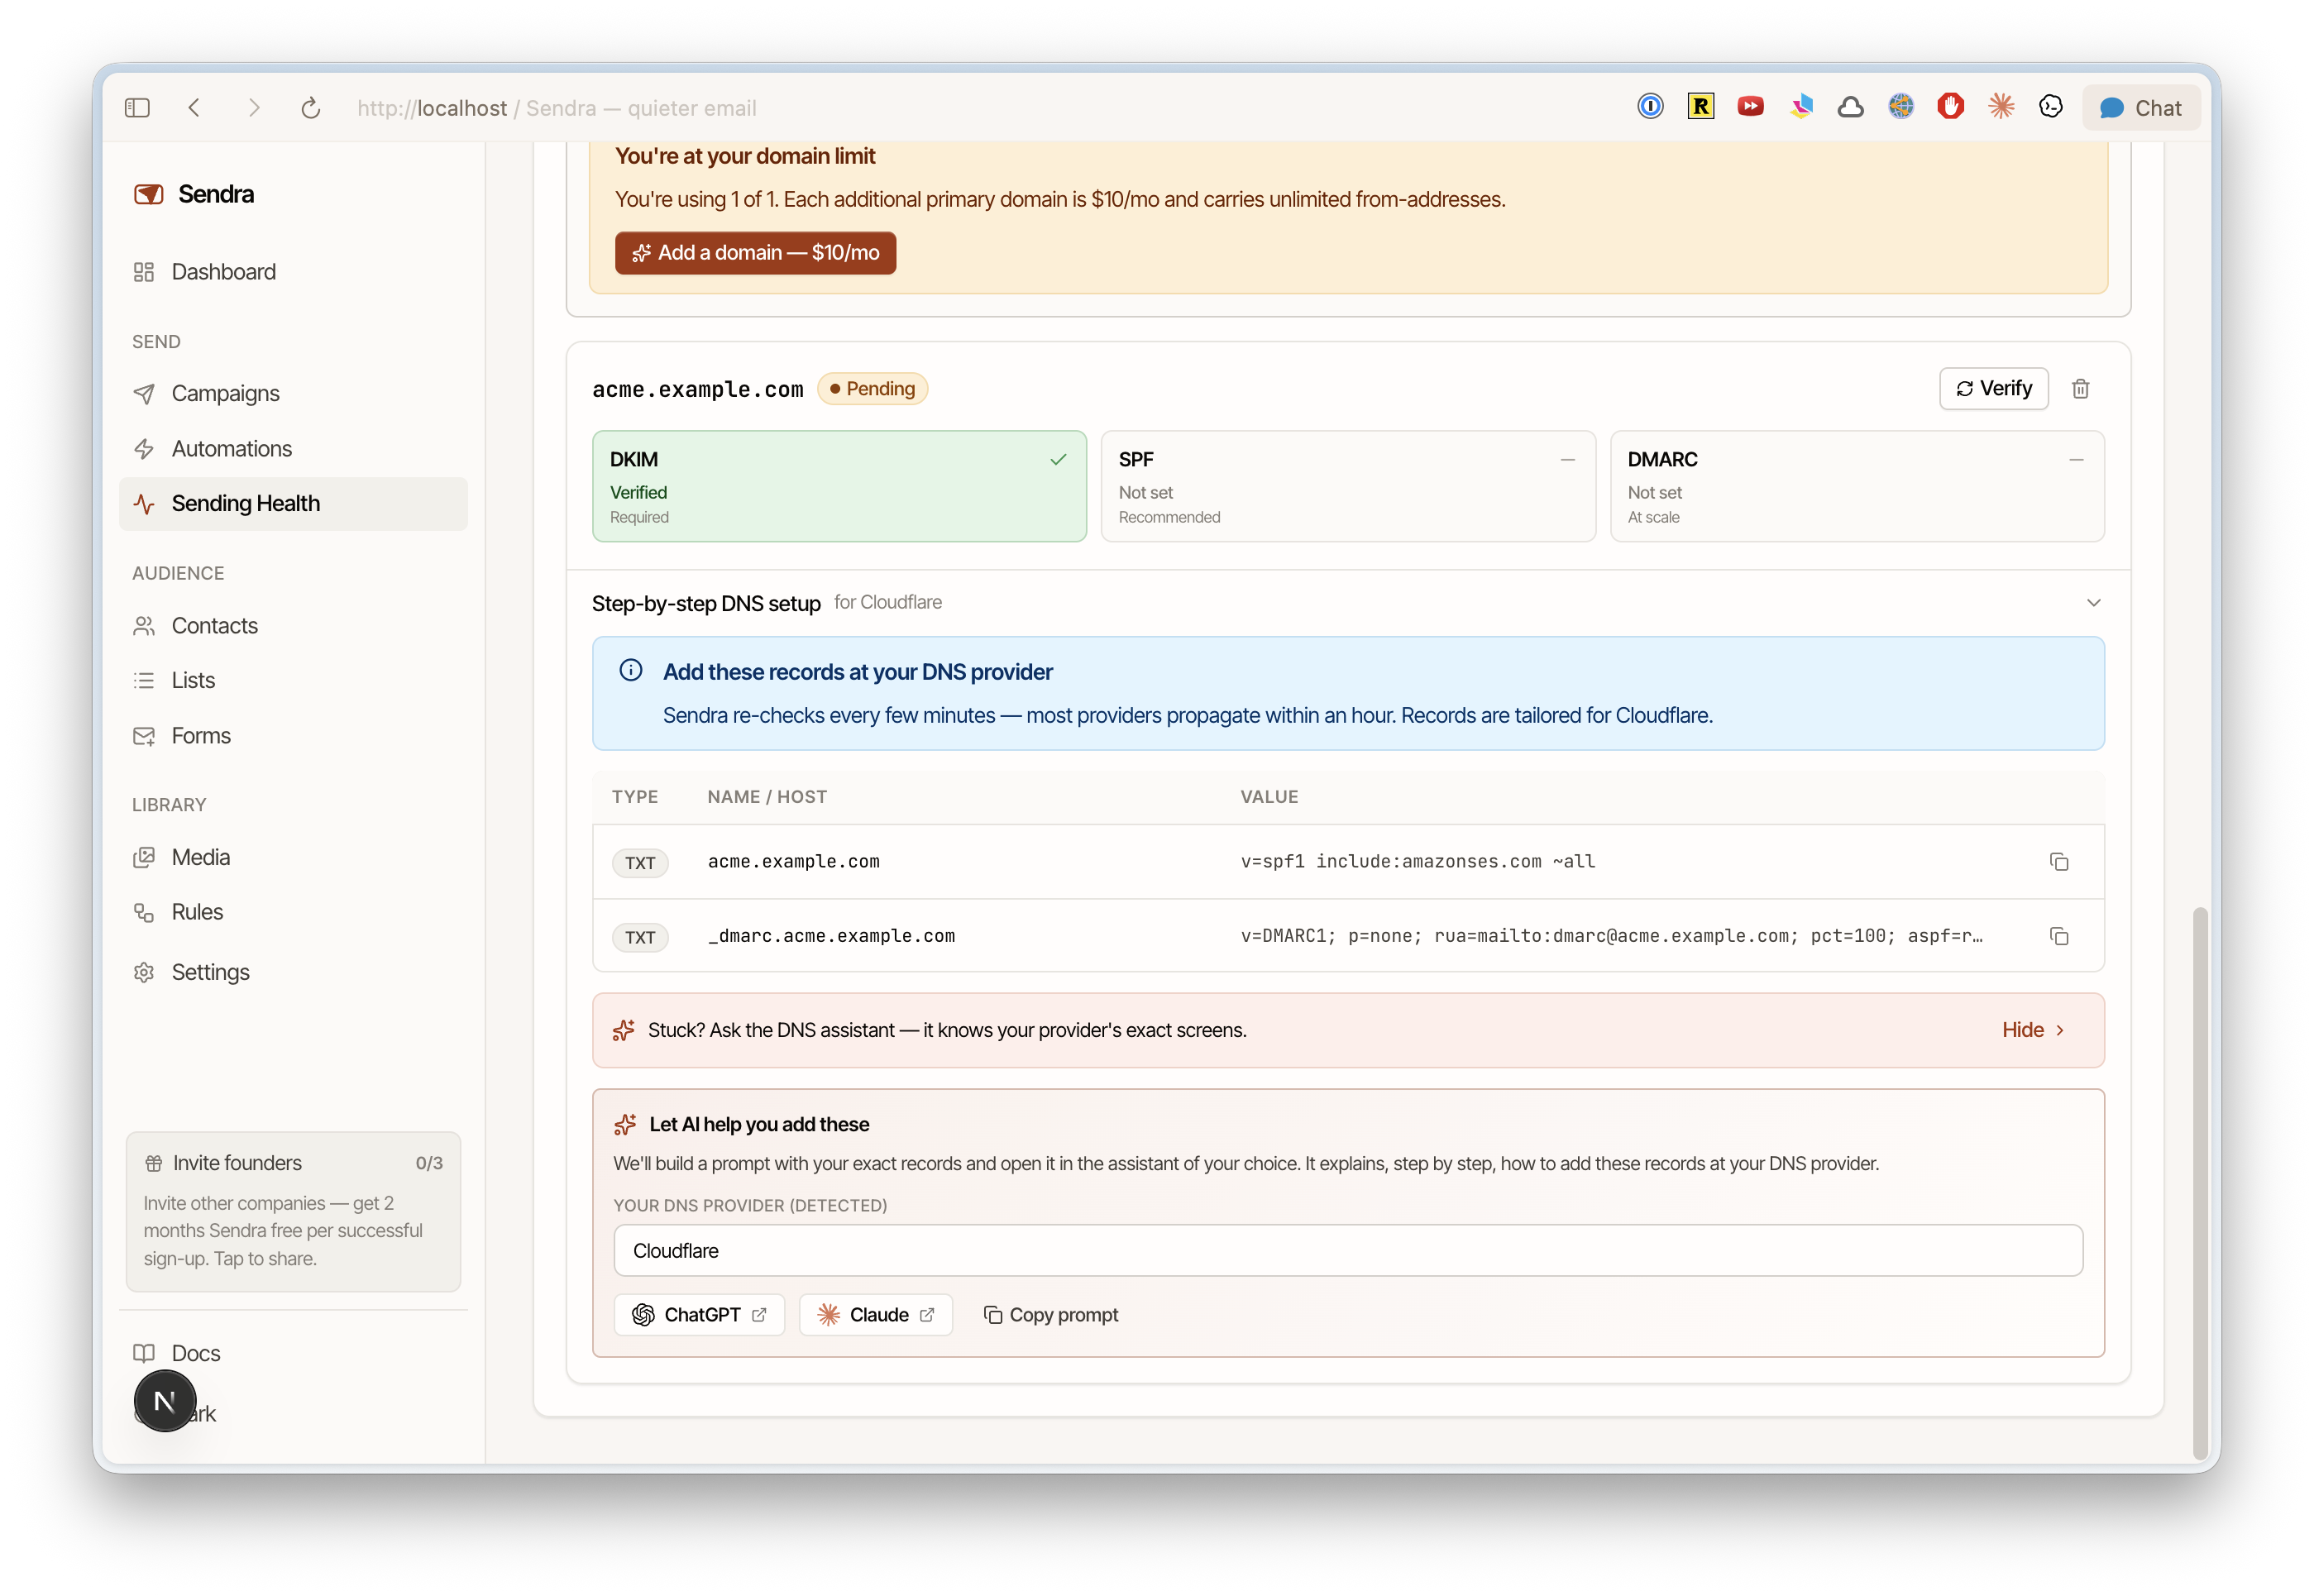The width and height of the screenshot is (2314, 1596).
Task: Click the localhost address bar
Action: point(556,108)
